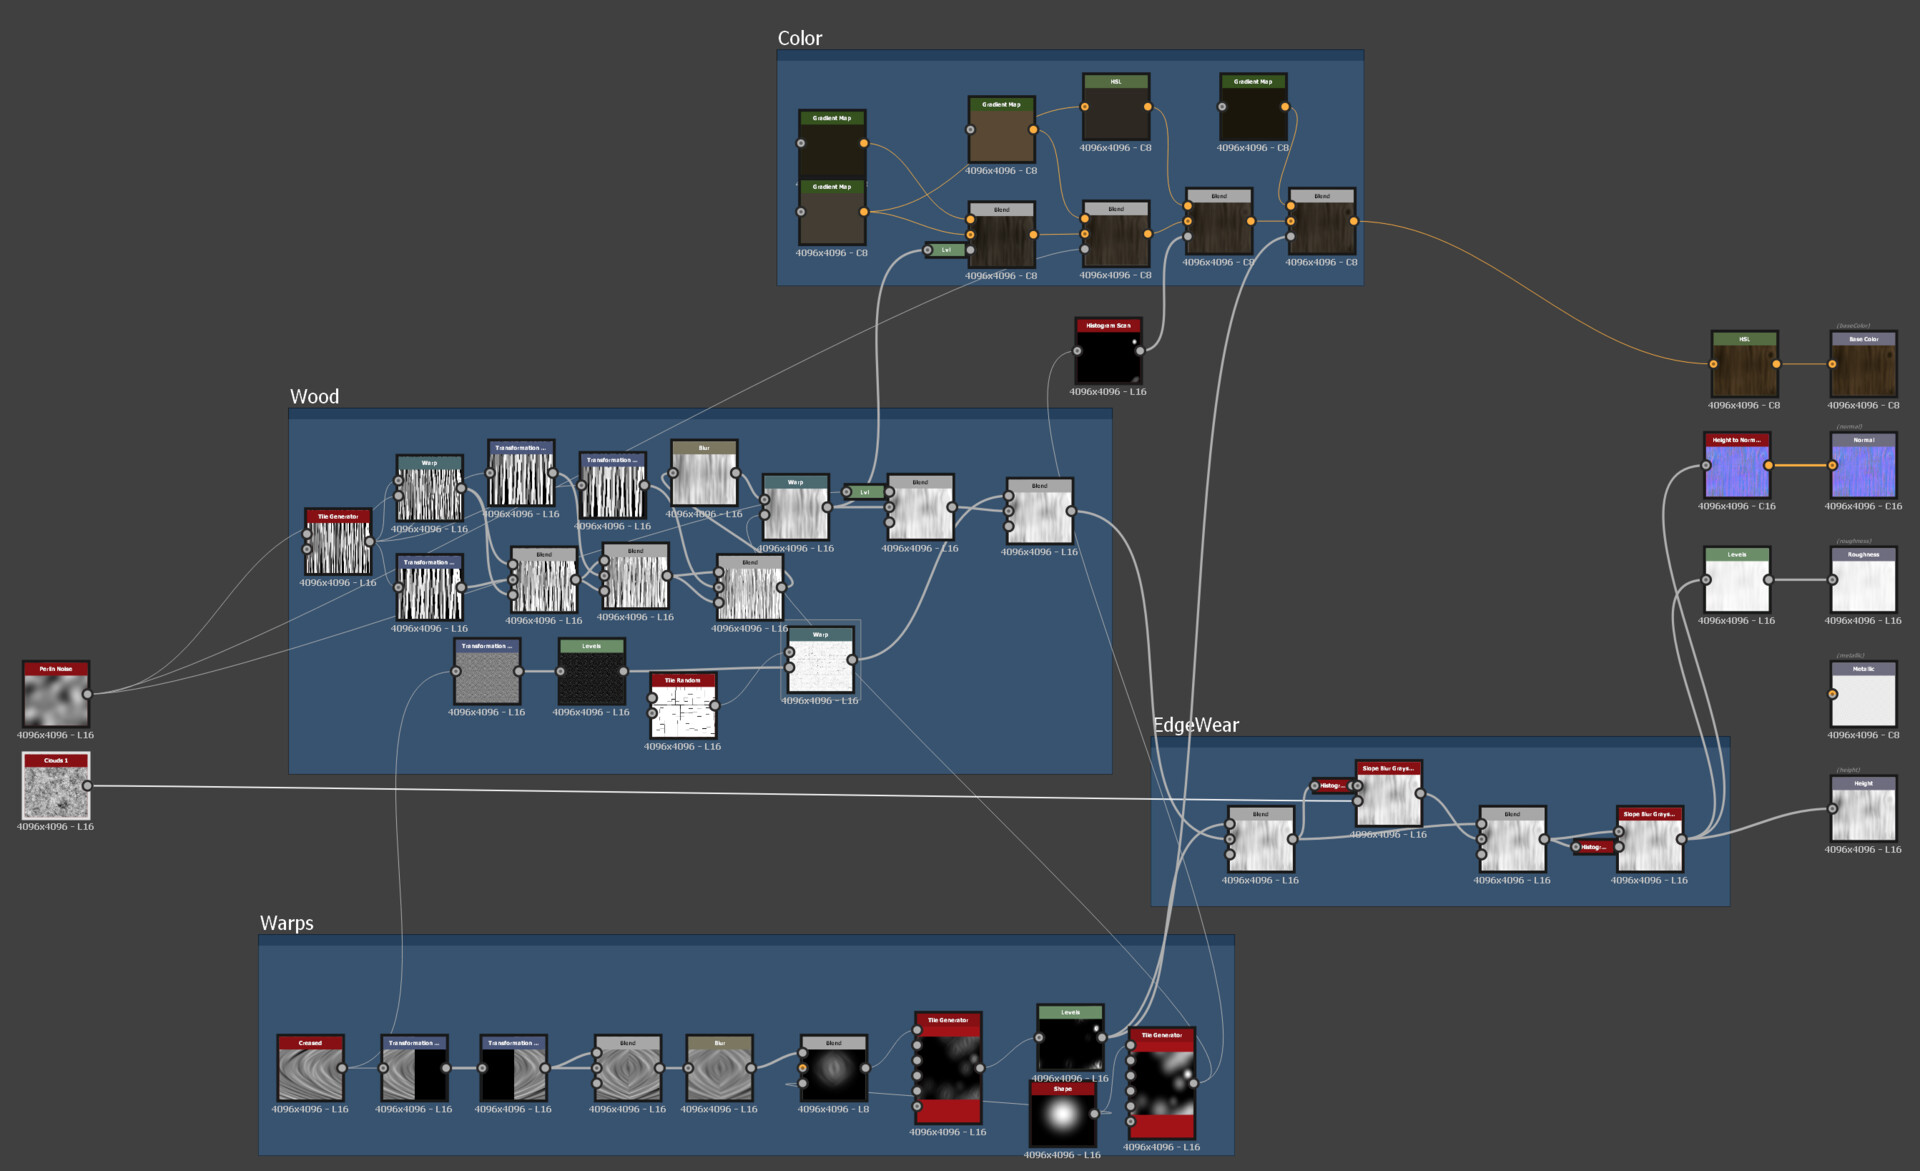This screenshot has height=1171, width=1920.
Task: Select the Levels node feeding Roughness
Action: [1737, 580]
